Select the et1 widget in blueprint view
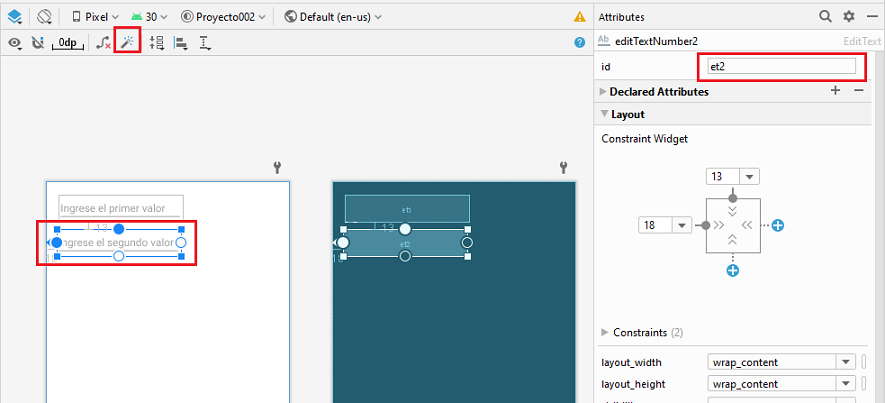Image resolution: width=885 pixels, height=403 pixels. [x=407, y=208]
